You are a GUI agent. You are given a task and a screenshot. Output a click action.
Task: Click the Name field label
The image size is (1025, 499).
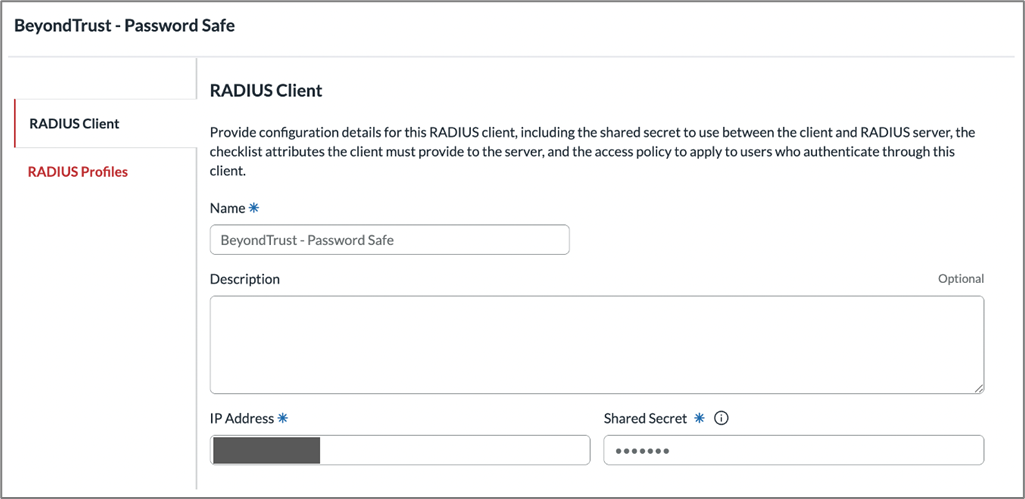227,208
